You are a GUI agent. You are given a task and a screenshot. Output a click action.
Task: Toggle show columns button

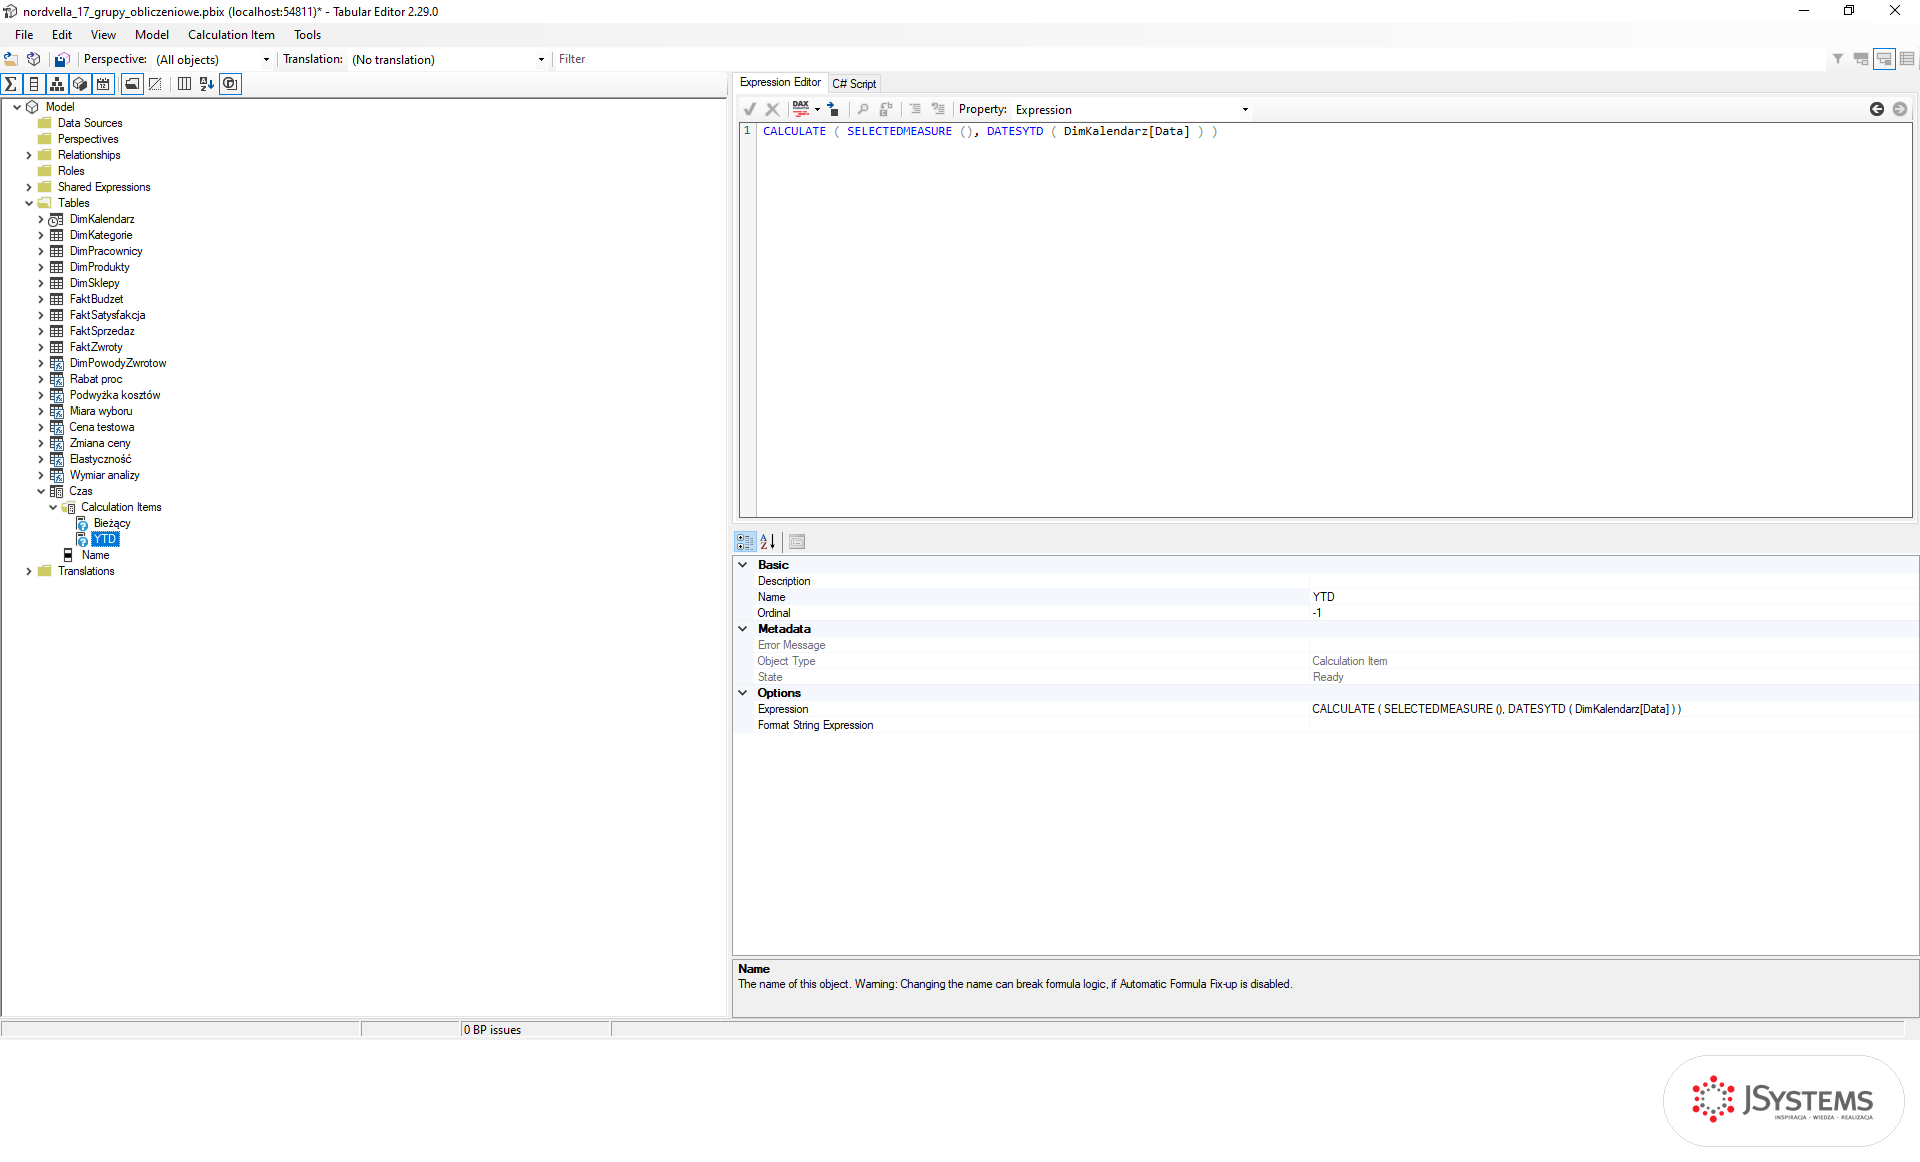tap(34, 84)
